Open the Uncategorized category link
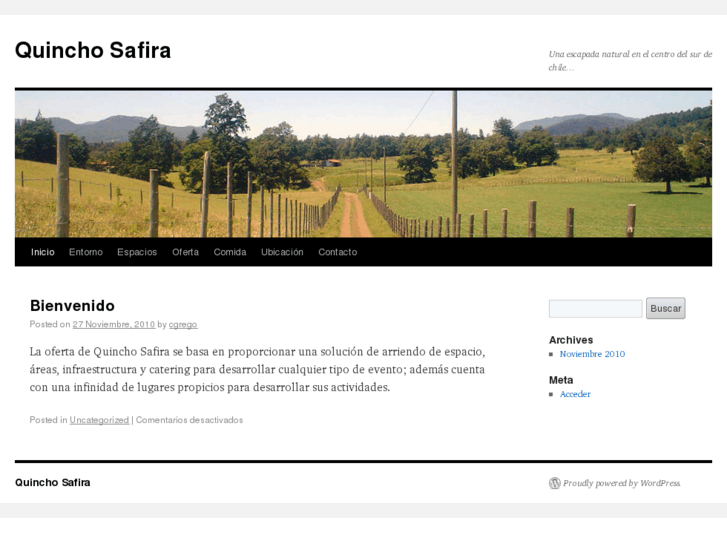727x545 pixels. (99, 420)
